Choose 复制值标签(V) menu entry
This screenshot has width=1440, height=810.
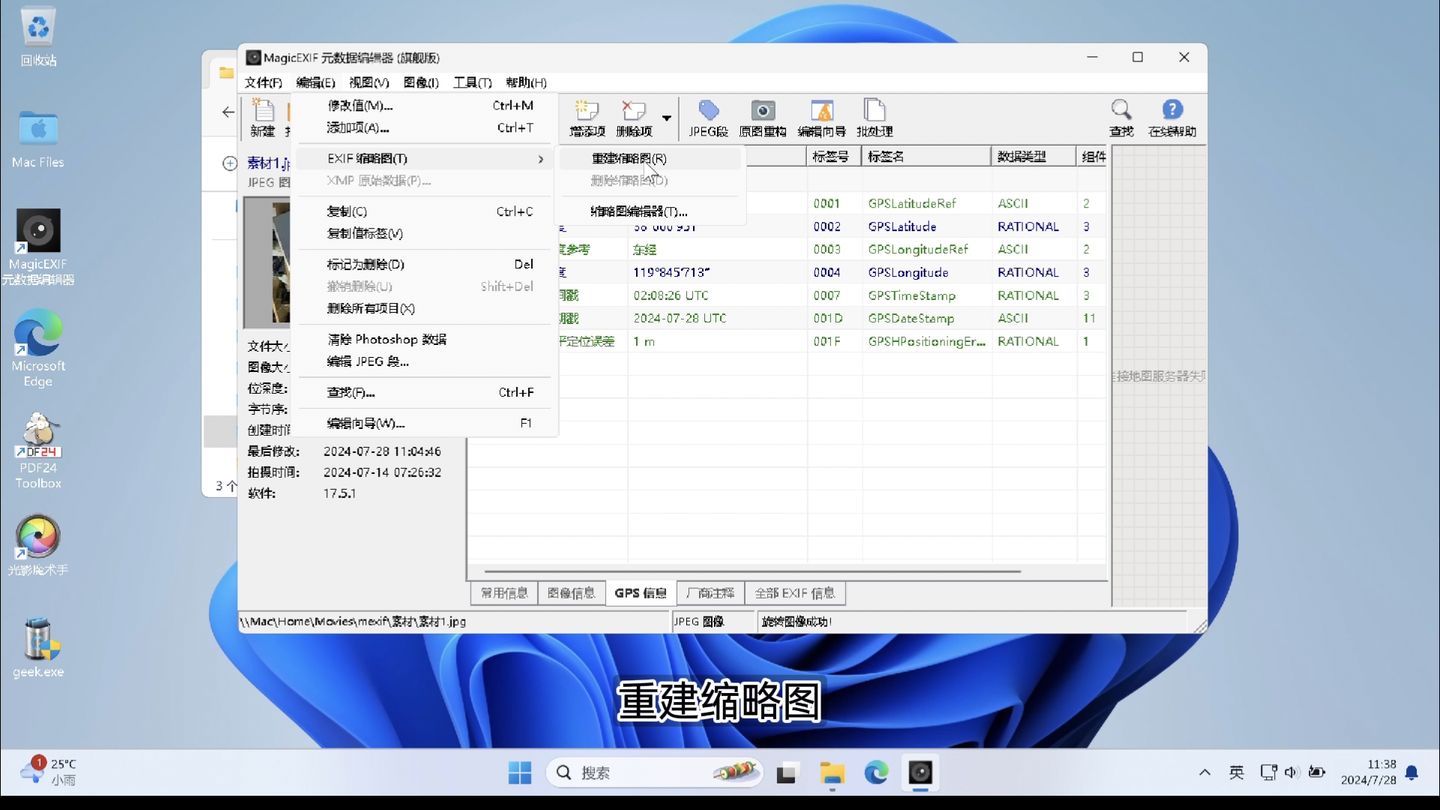425,233
